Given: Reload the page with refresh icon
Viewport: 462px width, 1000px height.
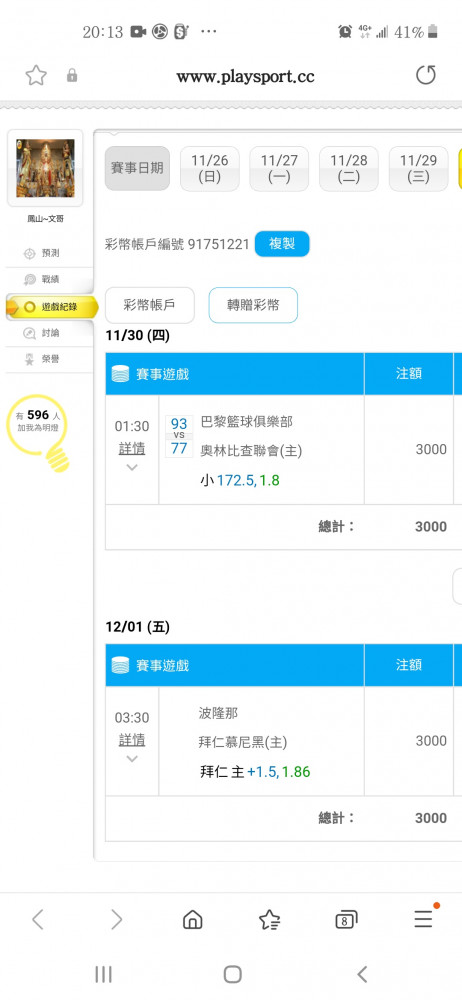Looking at the screenshot, I should (x=426, y=75).
